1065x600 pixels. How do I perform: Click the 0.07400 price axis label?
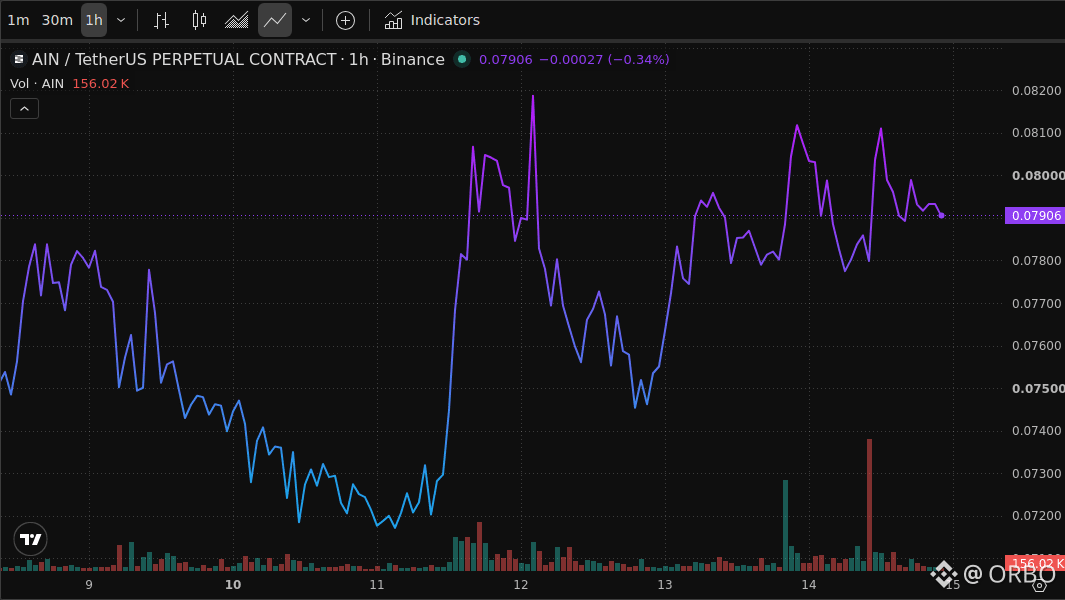[1036, 430]
